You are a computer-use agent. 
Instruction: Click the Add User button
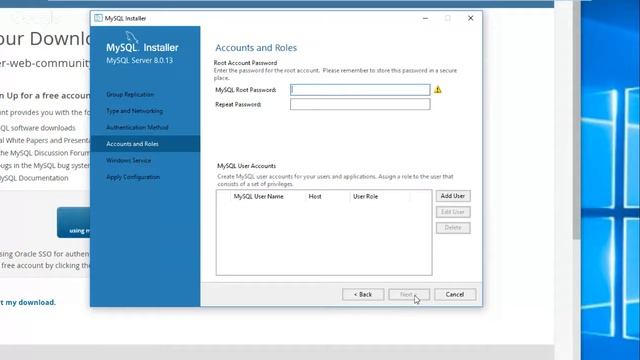point(453,196)
